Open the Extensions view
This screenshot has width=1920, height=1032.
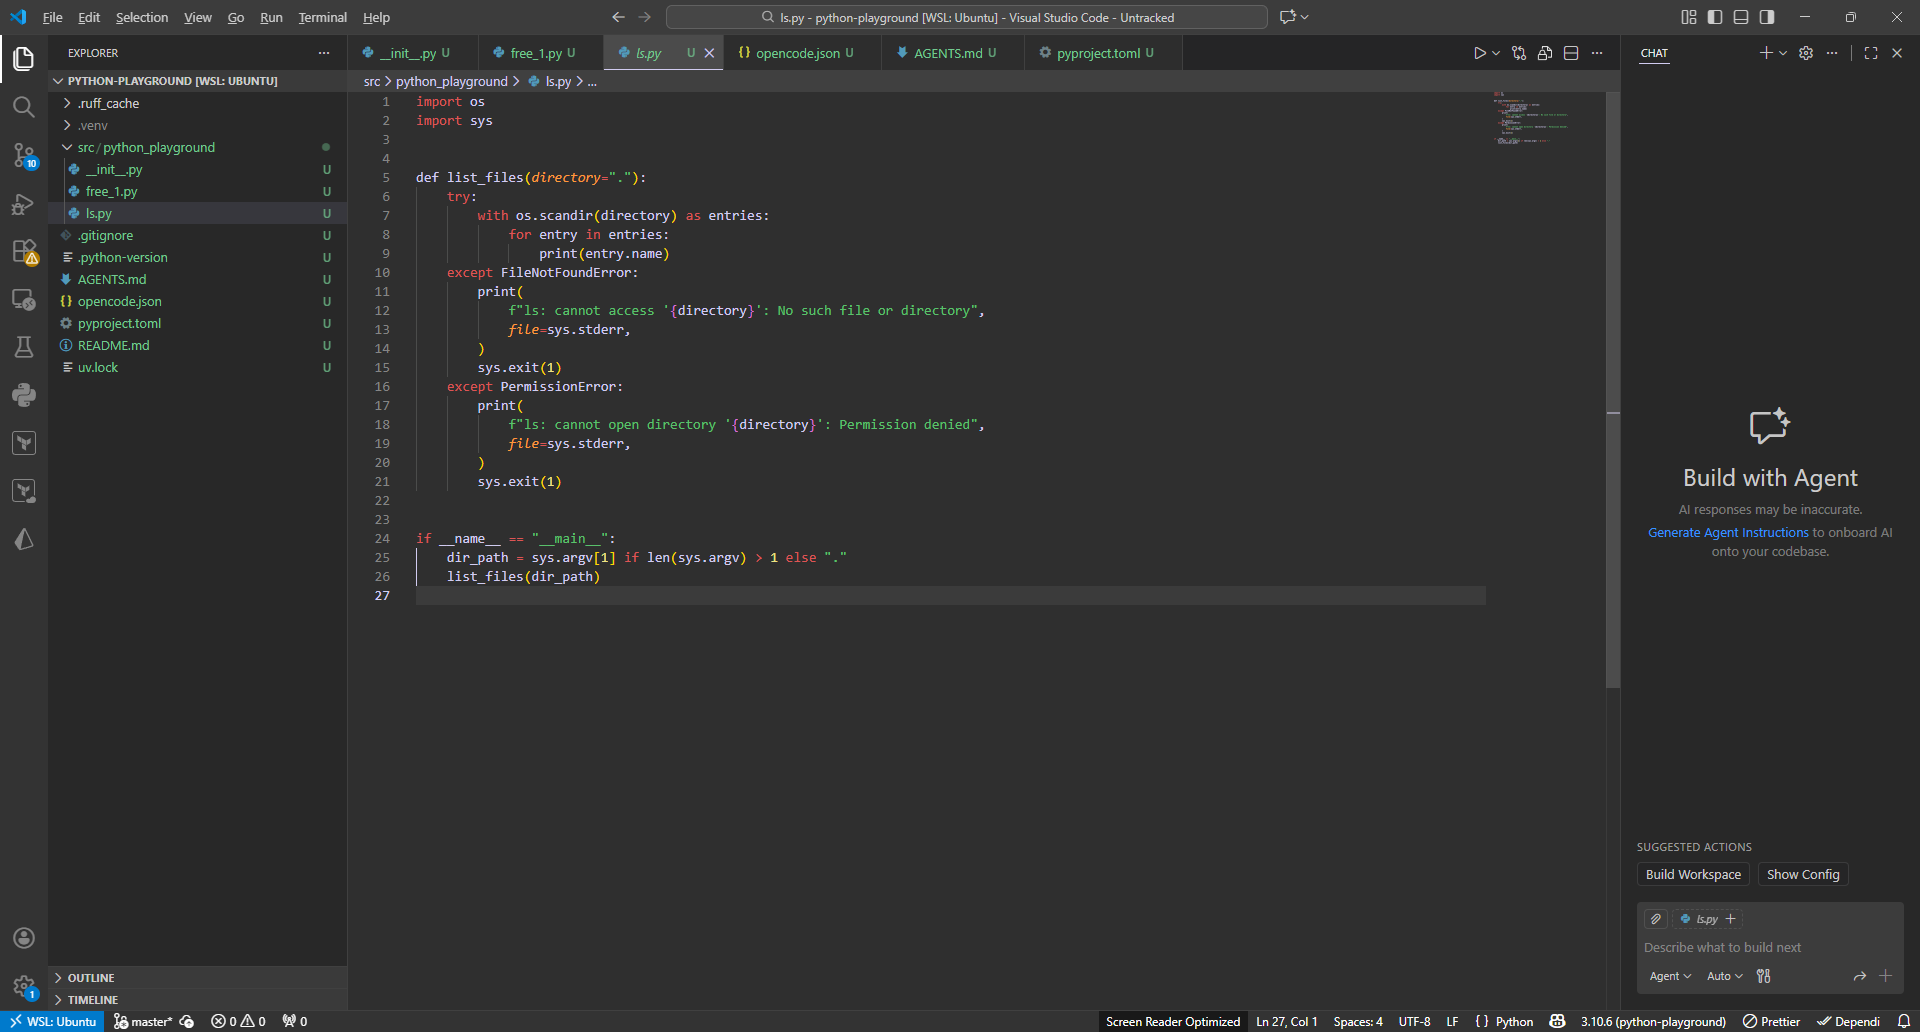click(x=23, y=252)
